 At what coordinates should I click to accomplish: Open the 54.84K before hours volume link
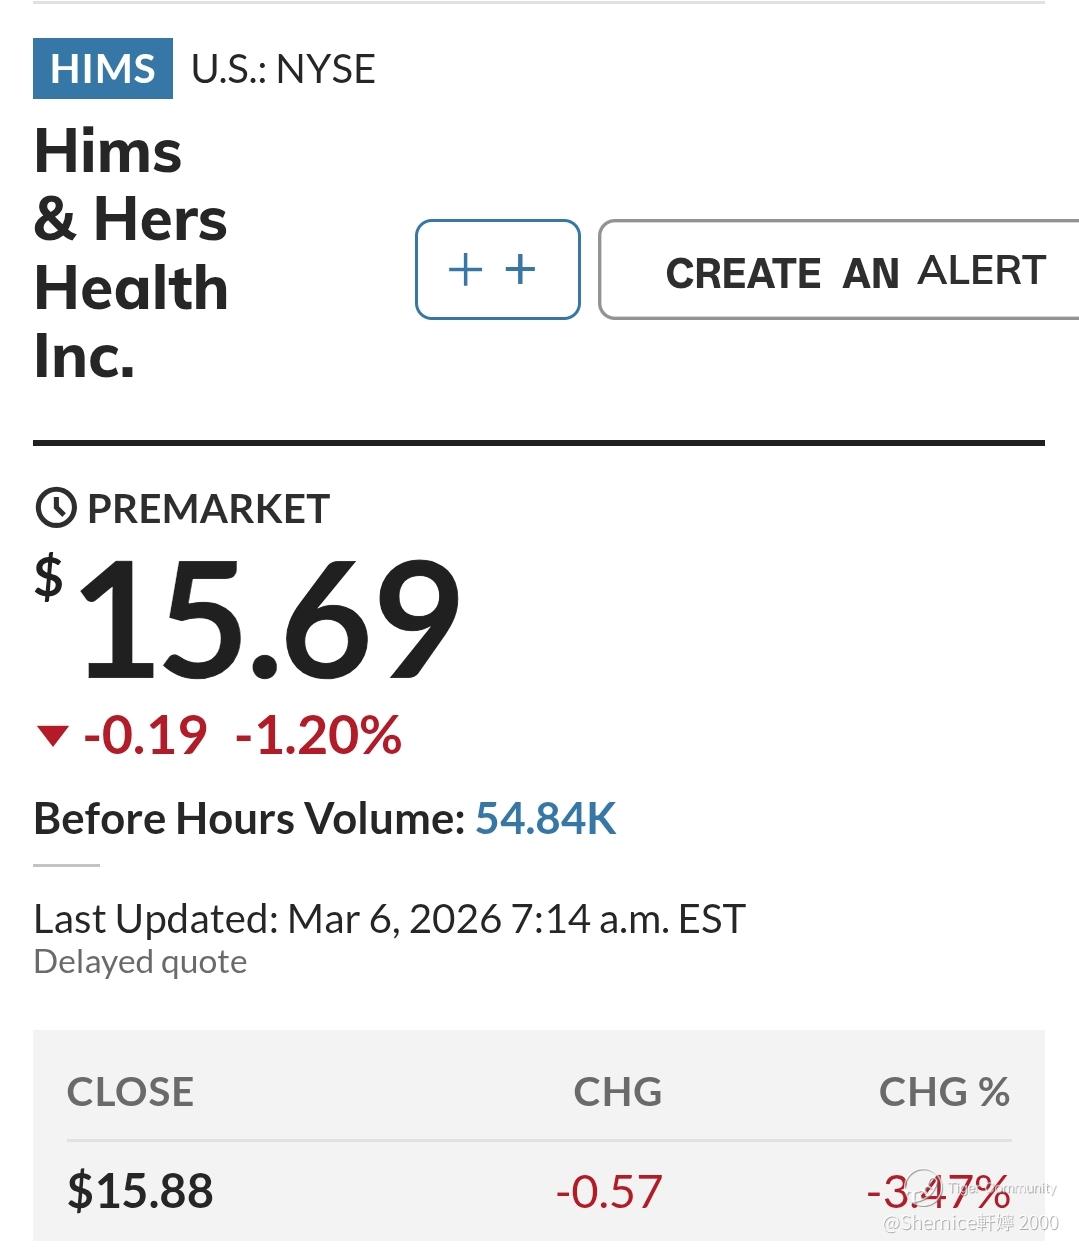pyautogui.click(x=545, y=818)
